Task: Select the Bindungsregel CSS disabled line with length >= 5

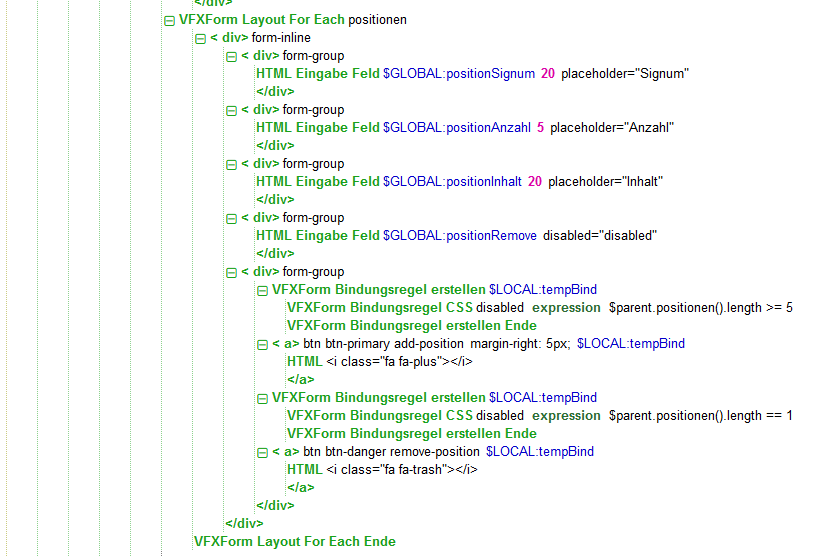Action: coord(539,308)
